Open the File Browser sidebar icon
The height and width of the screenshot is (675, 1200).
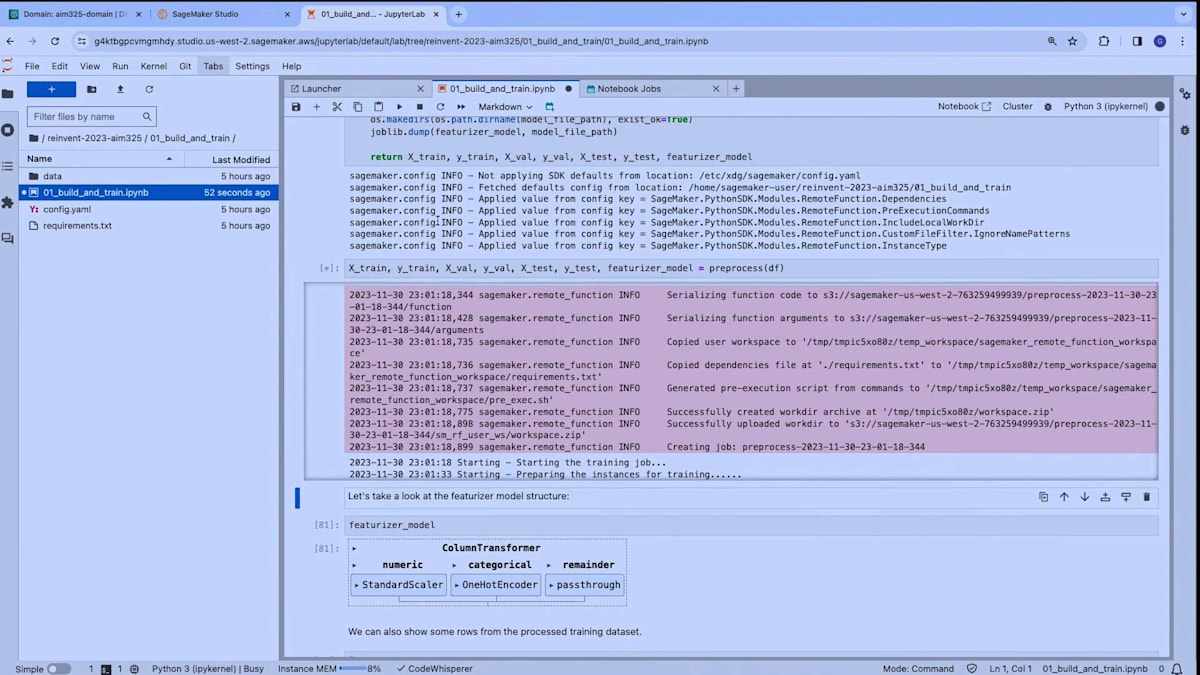pos(8,94)
